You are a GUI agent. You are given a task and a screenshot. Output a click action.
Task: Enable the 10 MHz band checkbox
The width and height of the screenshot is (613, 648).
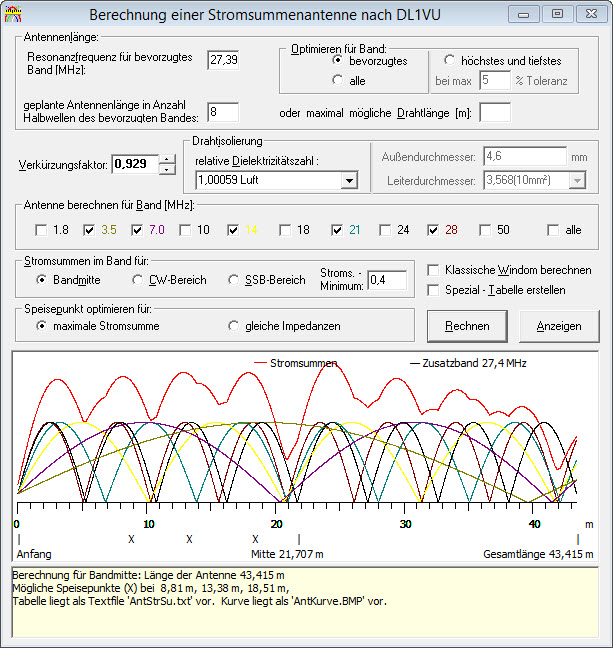(x=185, y=230)
